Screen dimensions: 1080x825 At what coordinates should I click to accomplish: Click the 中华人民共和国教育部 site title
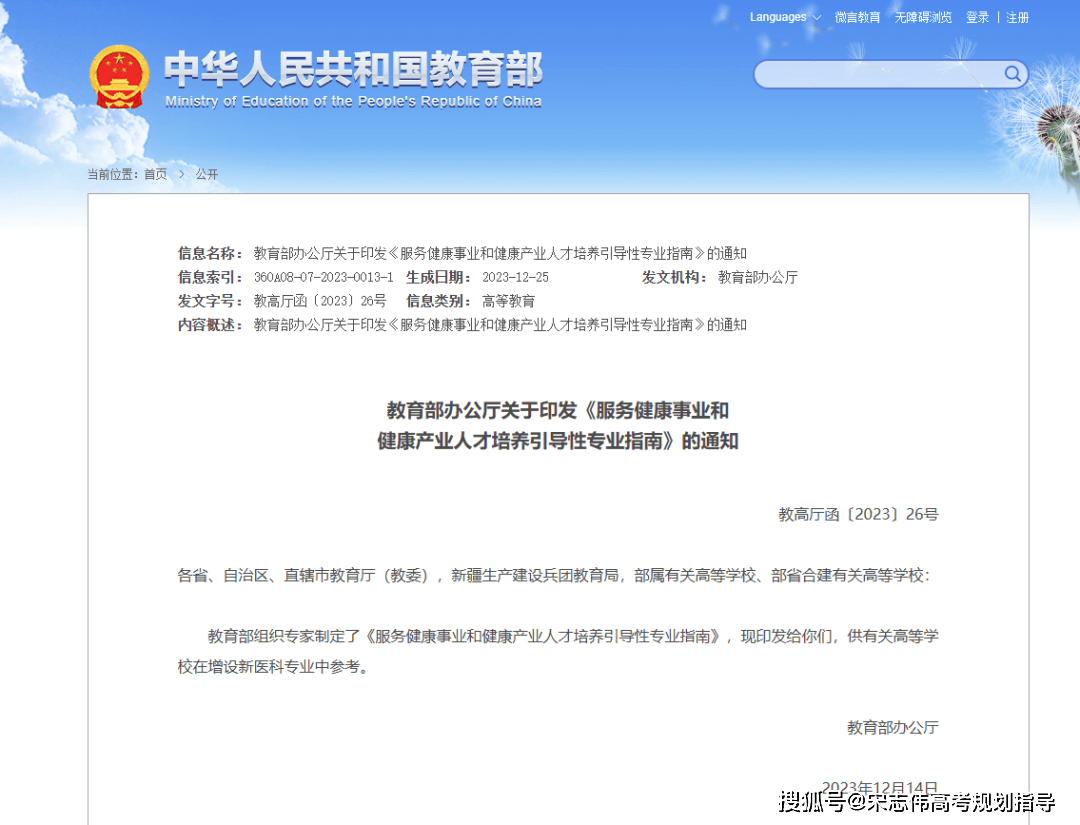(353, 70)
